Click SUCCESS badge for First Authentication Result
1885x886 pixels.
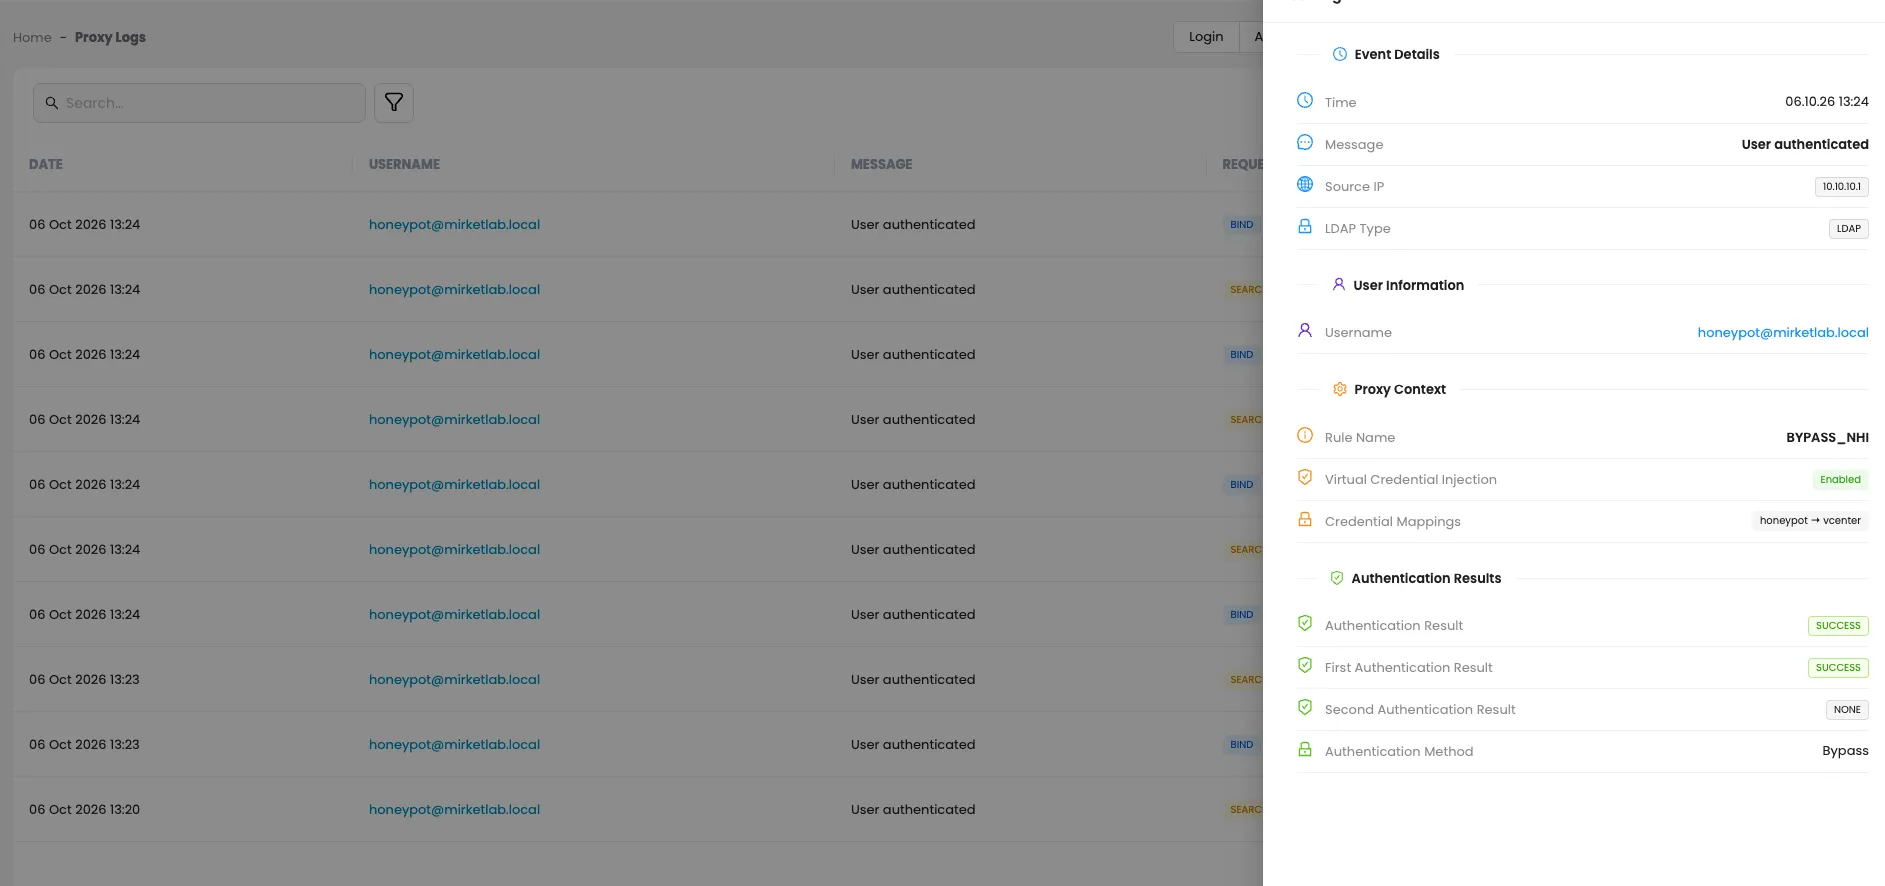(1838, 668)
